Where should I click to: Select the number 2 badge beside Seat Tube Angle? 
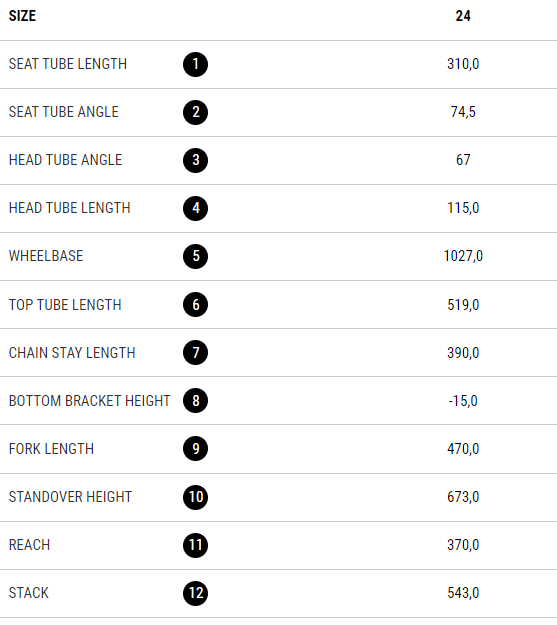click(195, 112)
